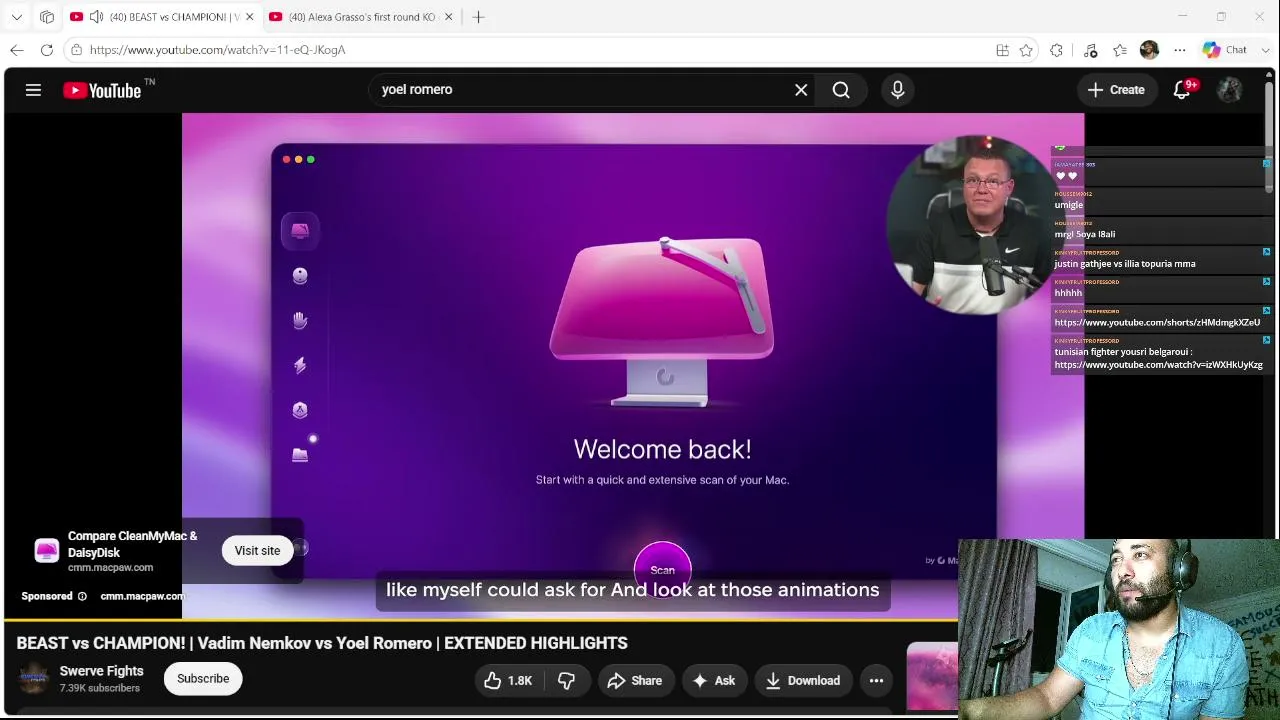Switch to the BEAST vs CHAMPION tab
The width and height of the screenshot is (1280, 720).
click(162, 17)
